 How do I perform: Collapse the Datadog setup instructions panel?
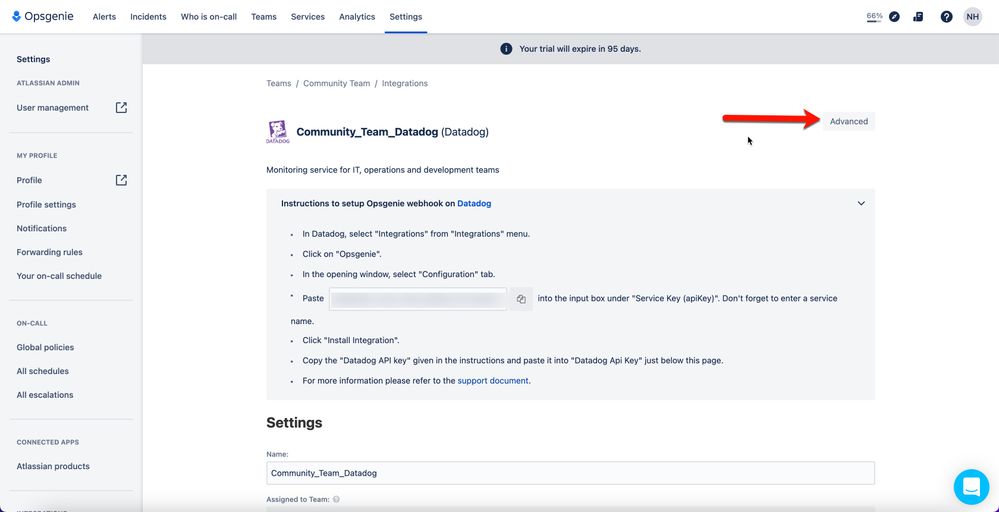861,204
